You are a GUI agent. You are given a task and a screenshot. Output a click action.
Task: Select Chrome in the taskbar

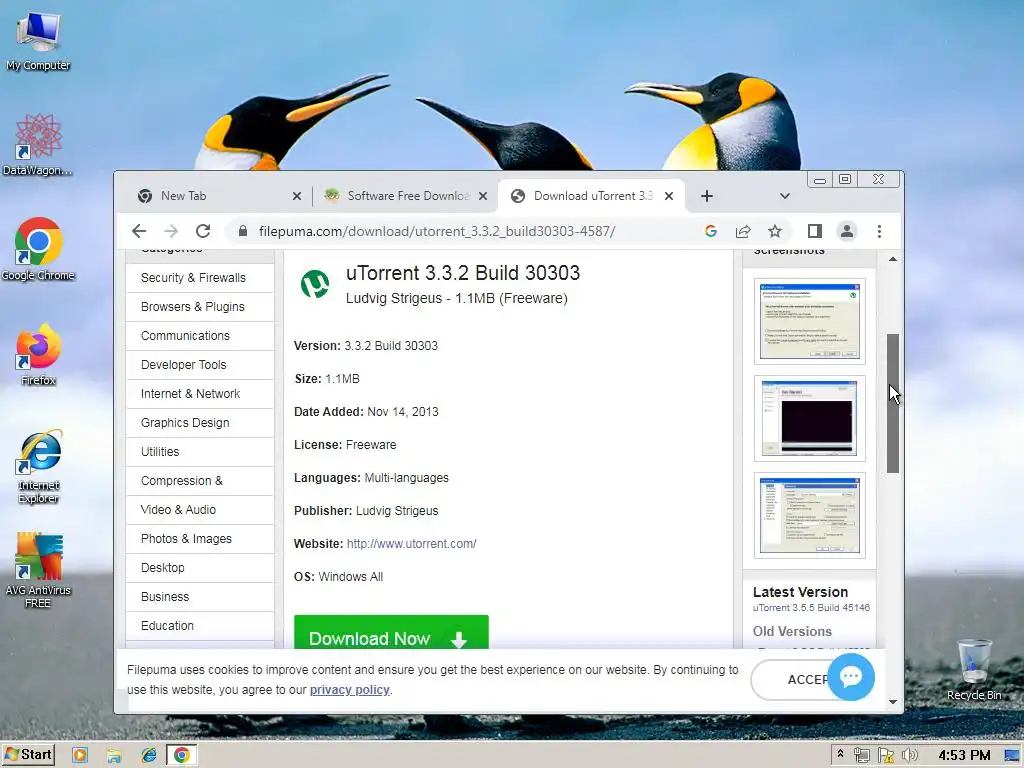click(182, 756)
